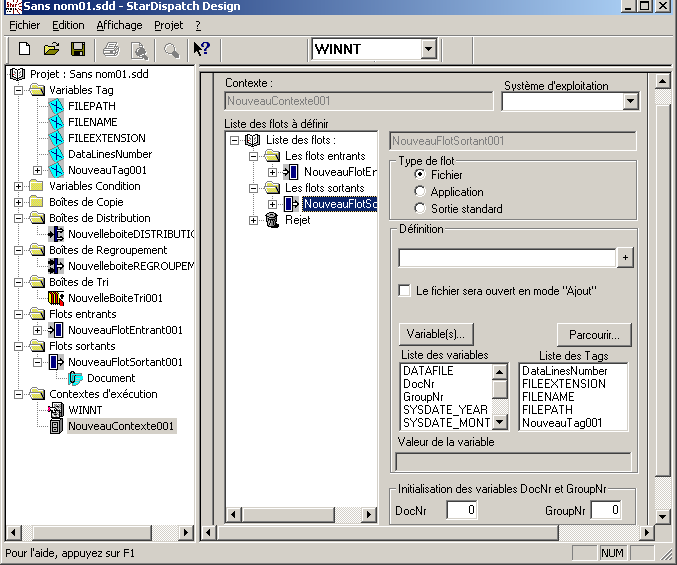Screen dimensions: 677x565
Task: Open the WINNT toolbar dropdown
Action: tap(428, 49)
